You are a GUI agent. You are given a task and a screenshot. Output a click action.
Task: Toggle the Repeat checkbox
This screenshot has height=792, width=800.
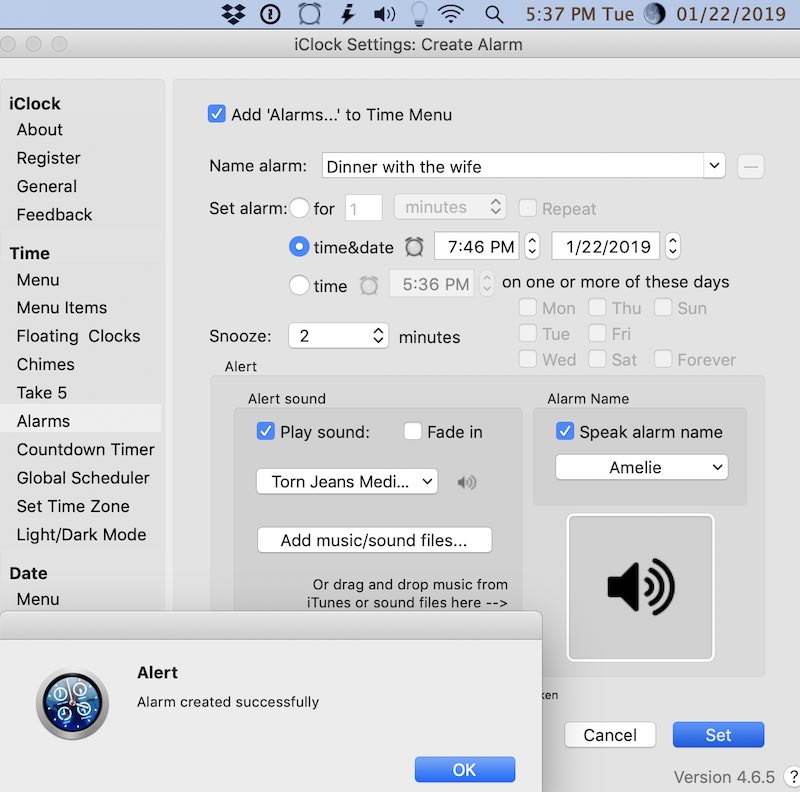527,208
